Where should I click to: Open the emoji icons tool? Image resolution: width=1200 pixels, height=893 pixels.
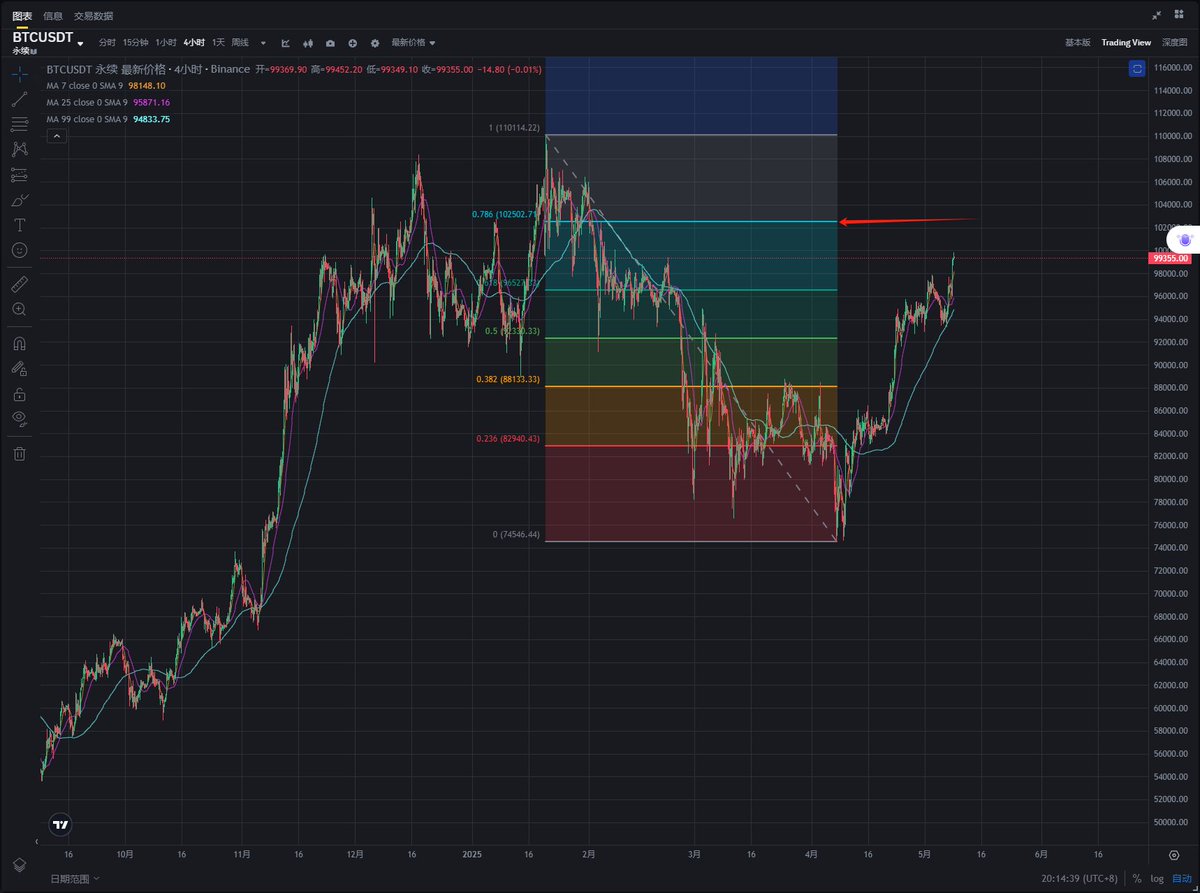click(20, 249)
